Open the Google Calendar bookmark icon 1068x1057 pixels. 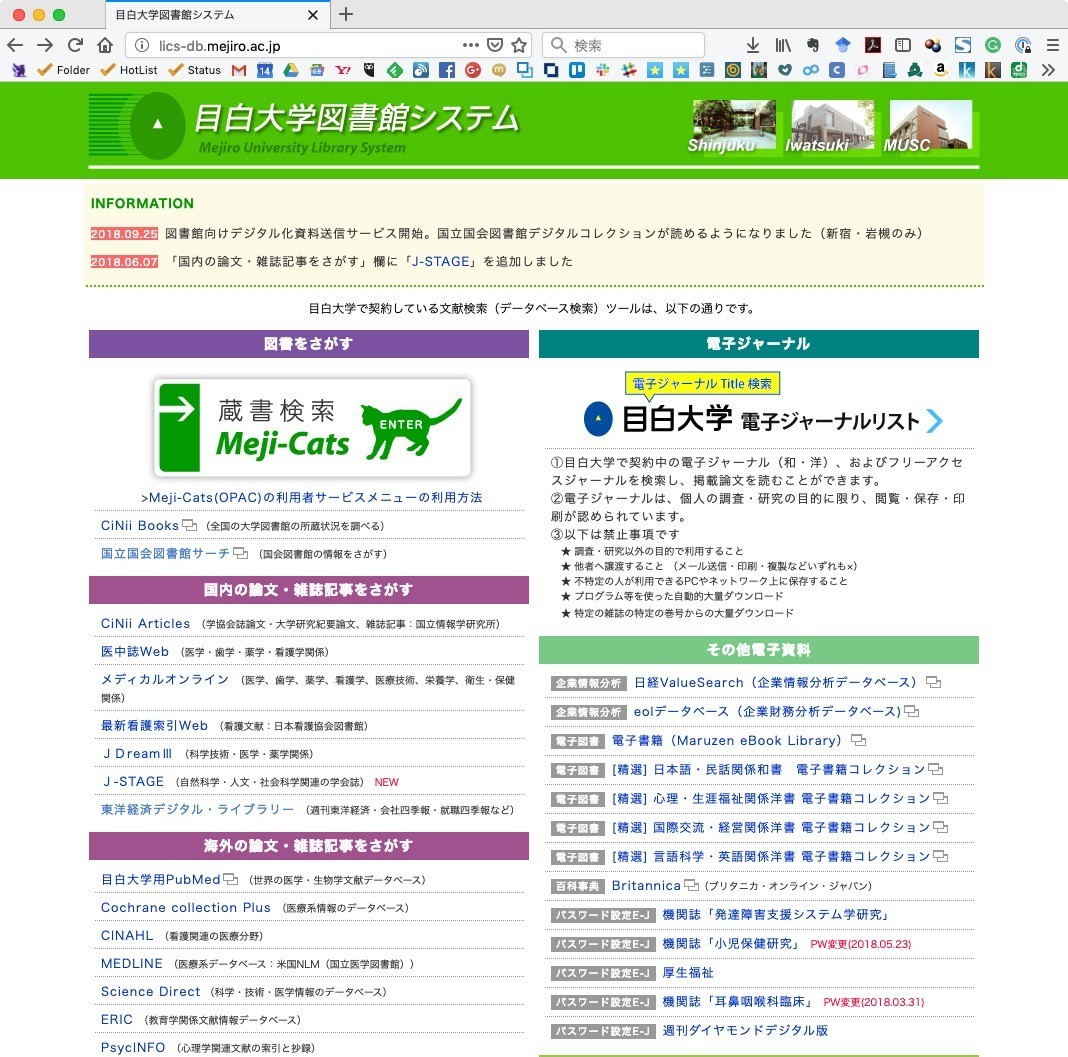[264, 69]
